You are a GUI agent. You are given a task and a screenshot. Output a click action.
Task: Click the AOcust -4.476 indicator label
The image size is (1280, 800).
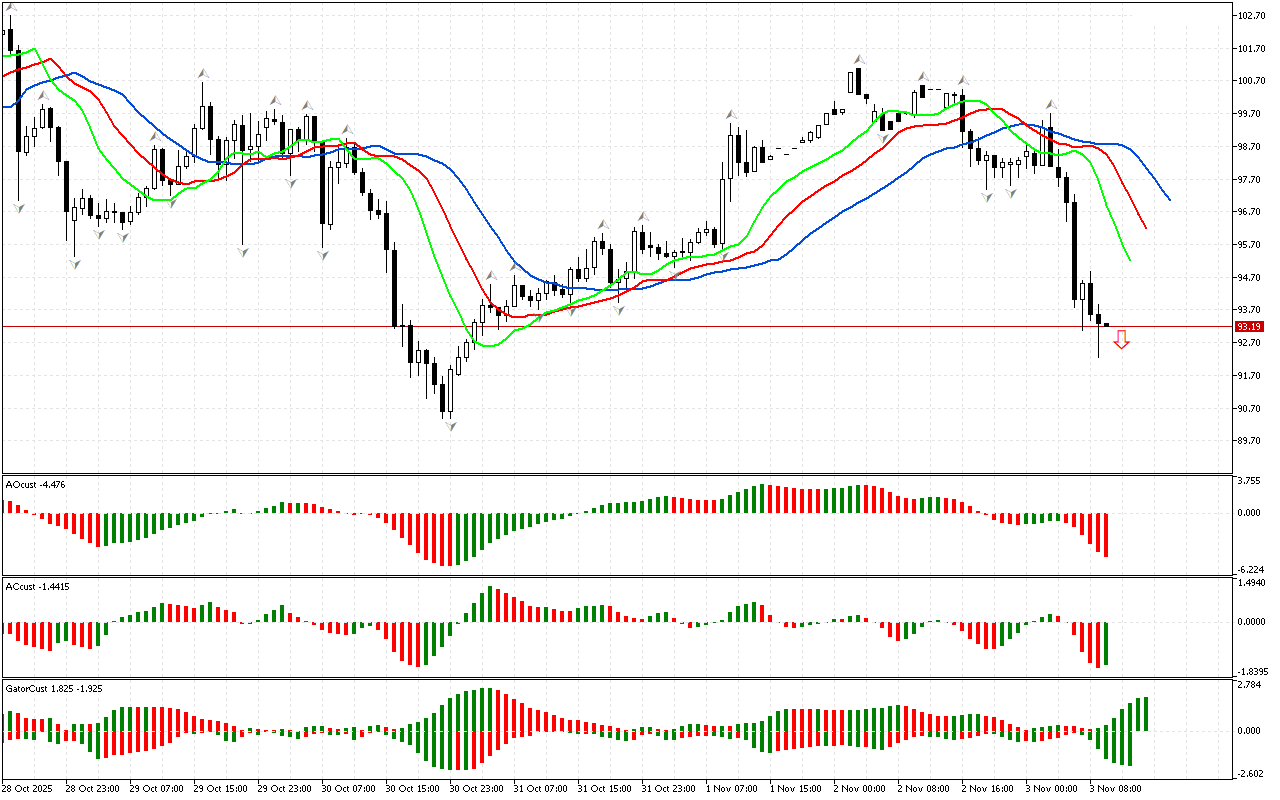(x=36, y=485)
